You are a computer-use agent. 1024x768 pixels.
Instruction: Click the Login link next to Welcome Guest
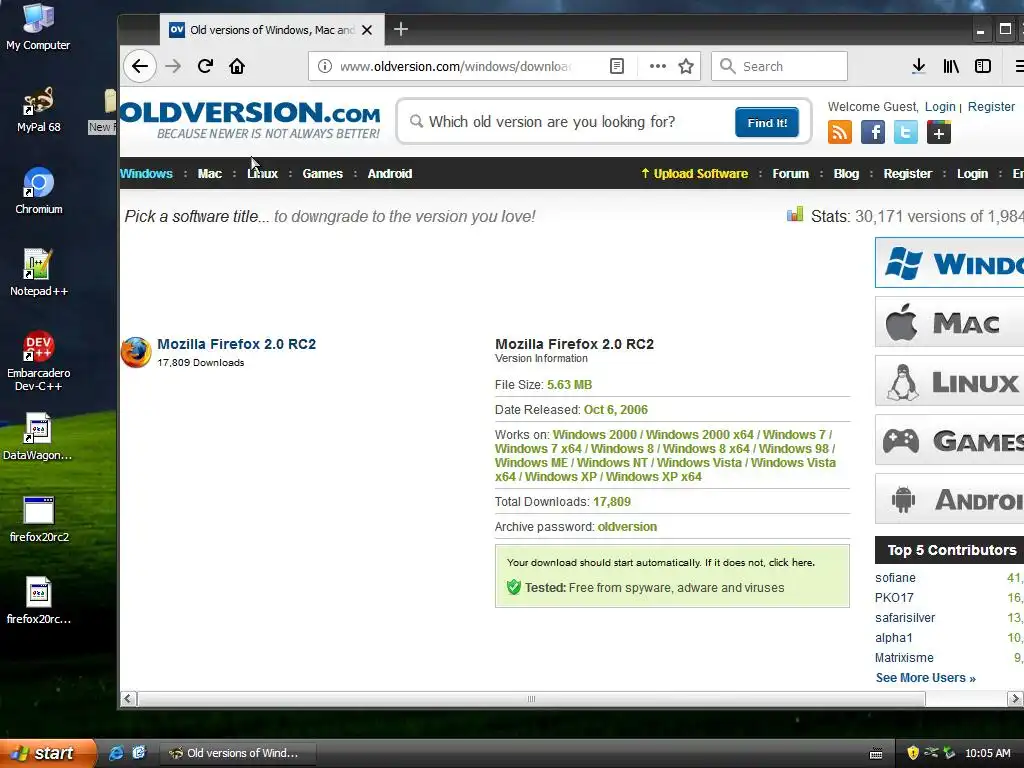pyautogui.click(x=940, y=106)
